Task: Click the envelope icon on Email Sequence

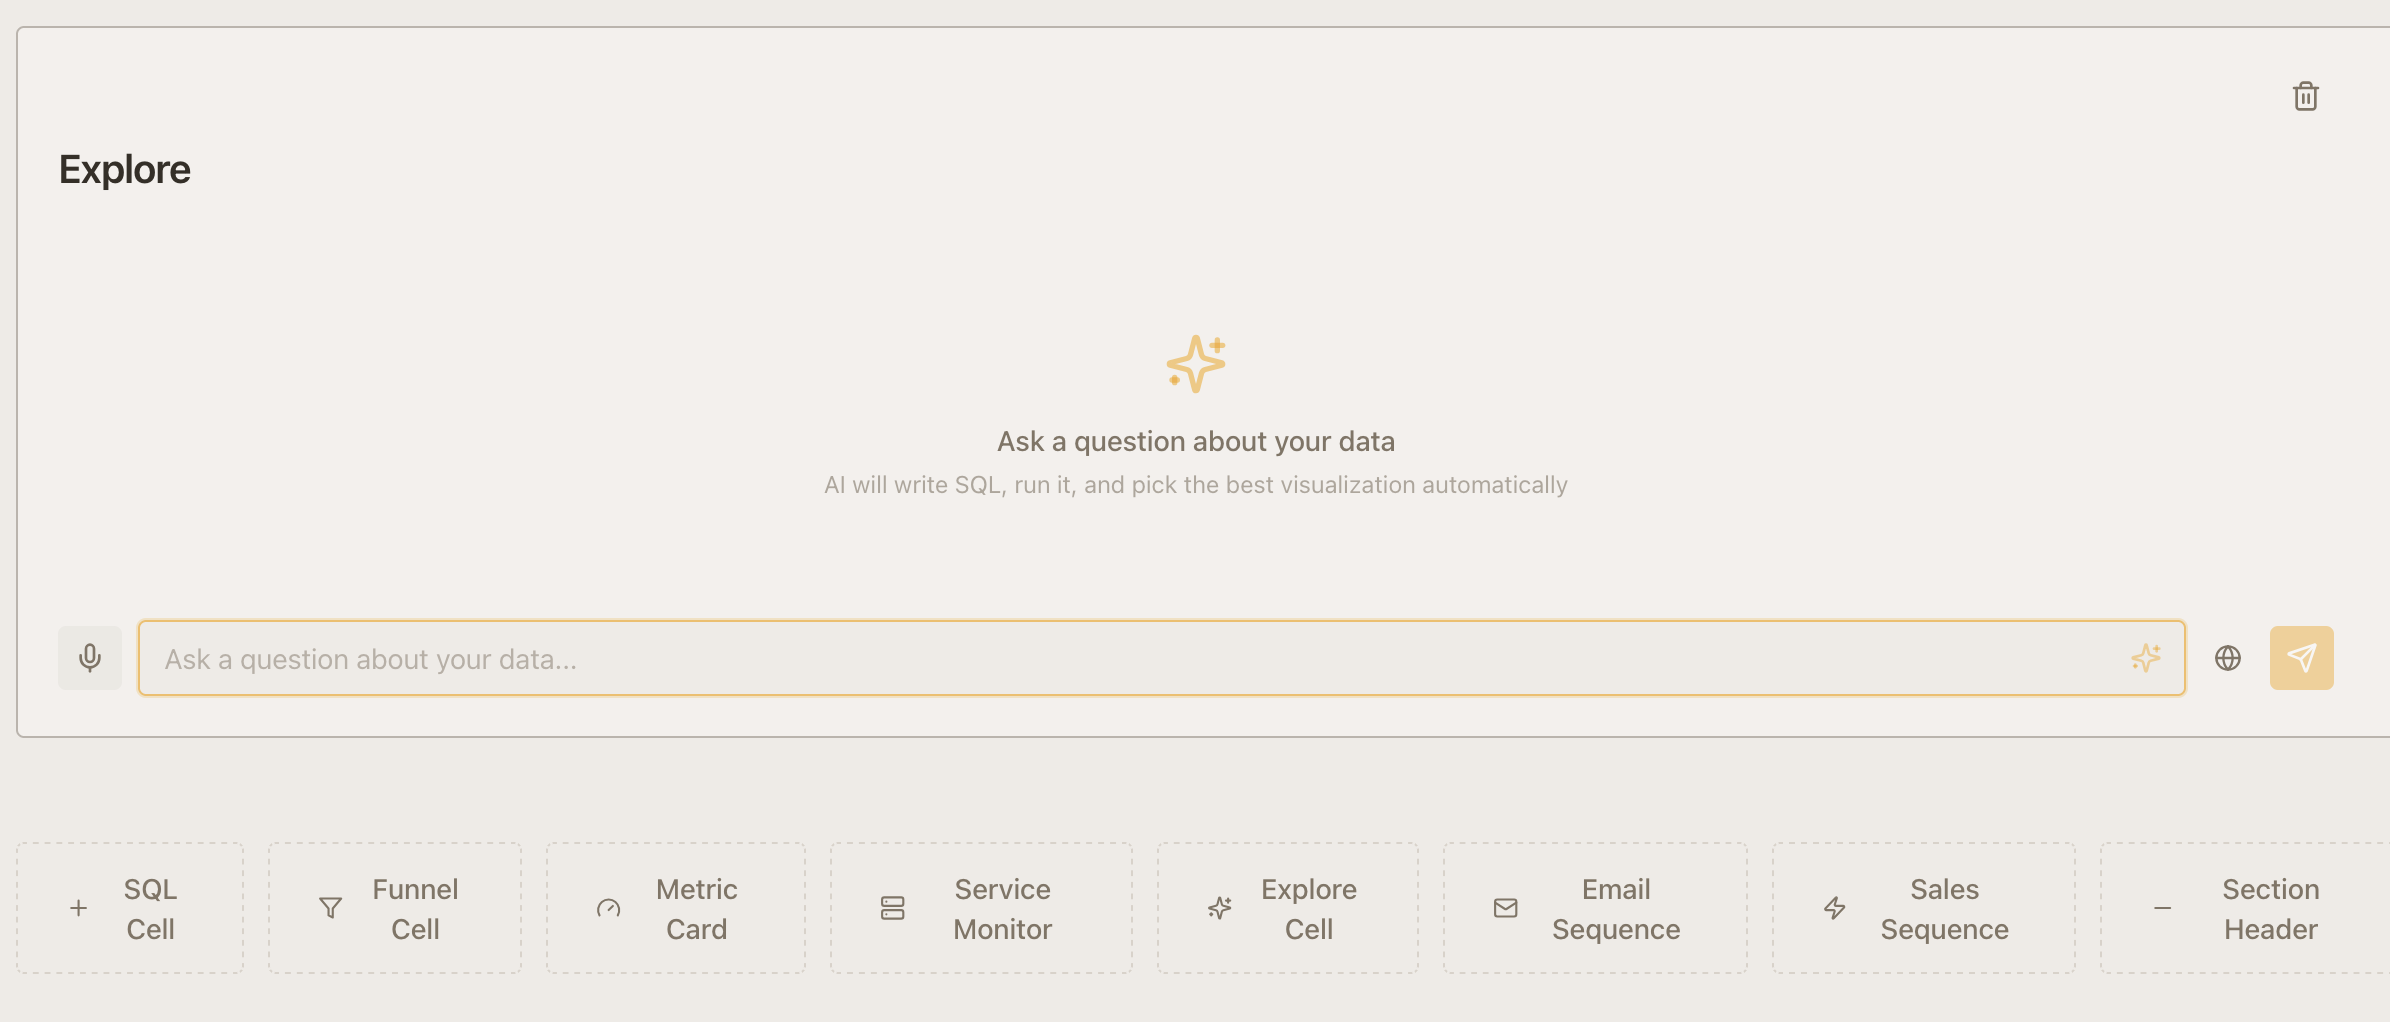Action: point(1505,908)
